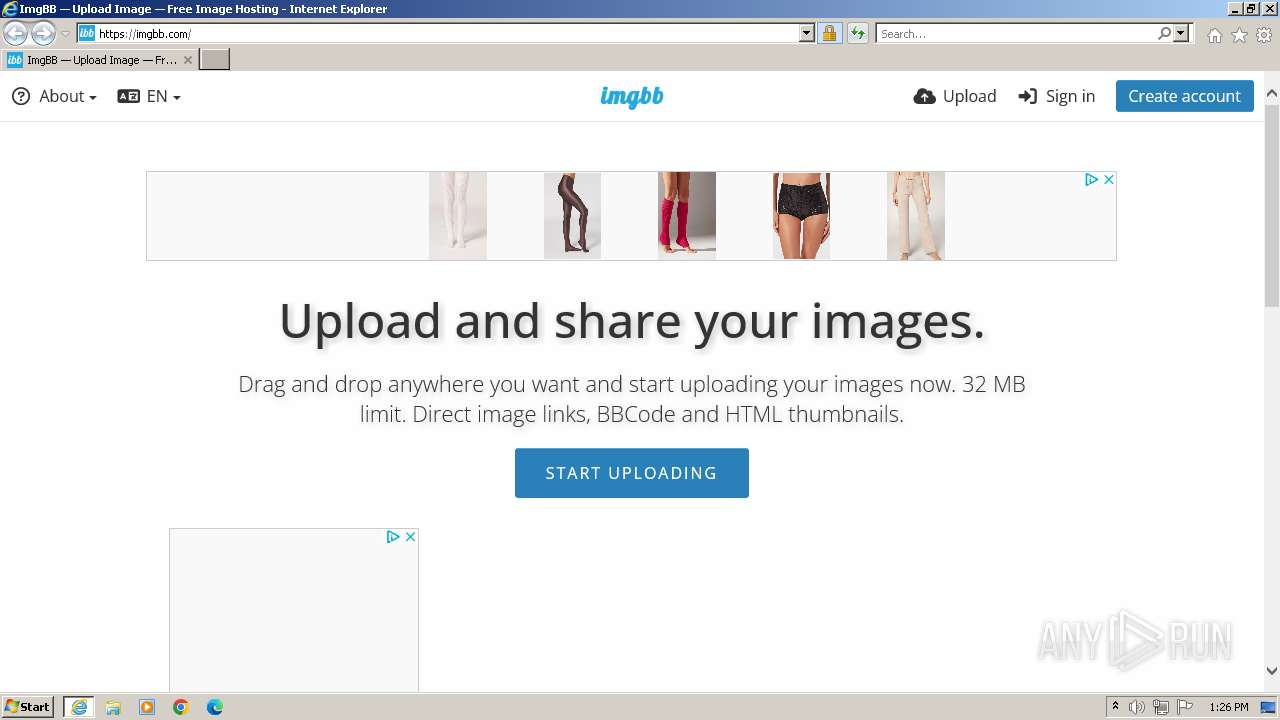Go to the browser Home page icon
This screenshot has height=720, width=1280.
click(x=1214, y=35)
